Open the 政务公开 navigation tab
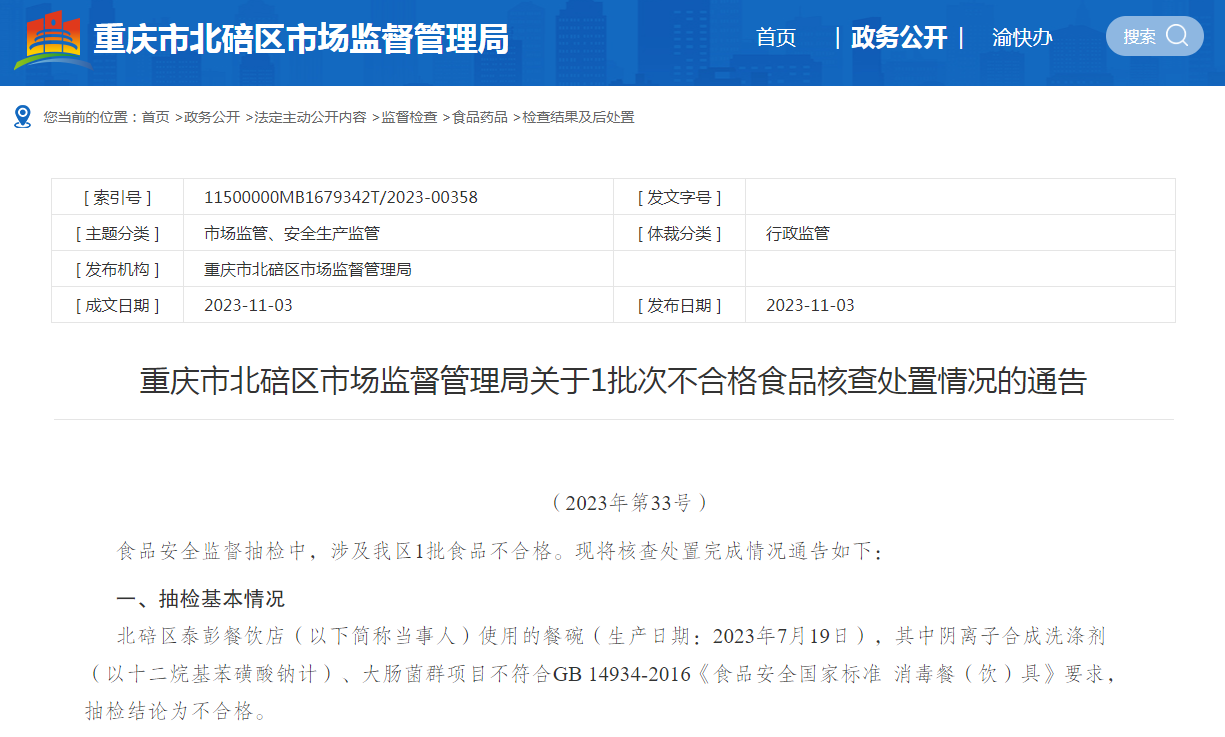This screenshot has height=737, width=1225. click(898, 38)
